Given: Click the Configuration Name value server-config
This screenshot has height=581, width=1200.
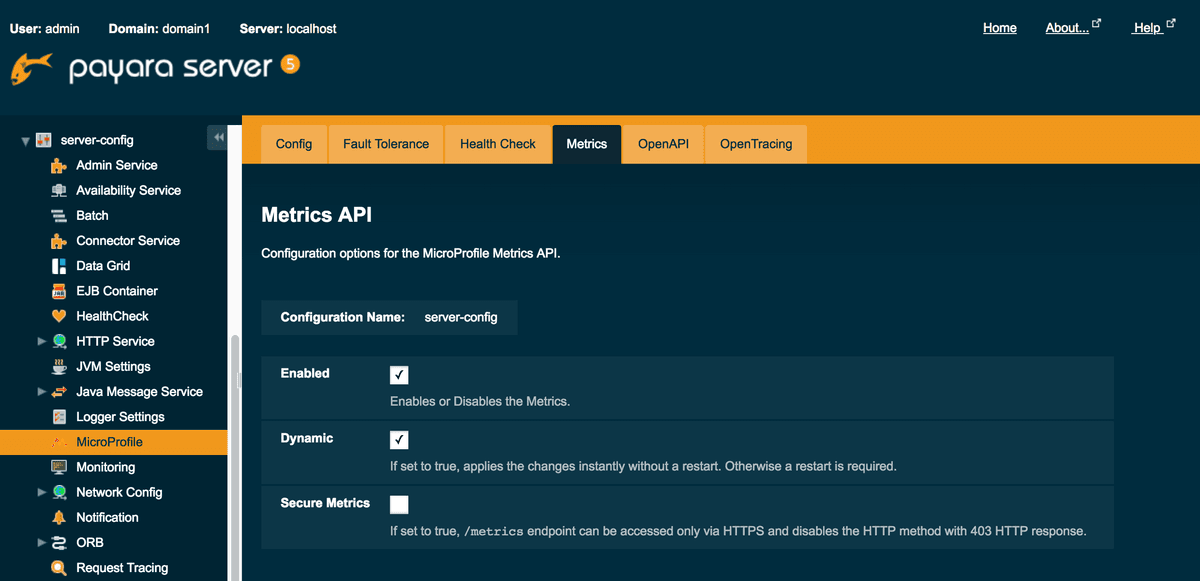Looking at the screenshot, I should coord(461,317).
